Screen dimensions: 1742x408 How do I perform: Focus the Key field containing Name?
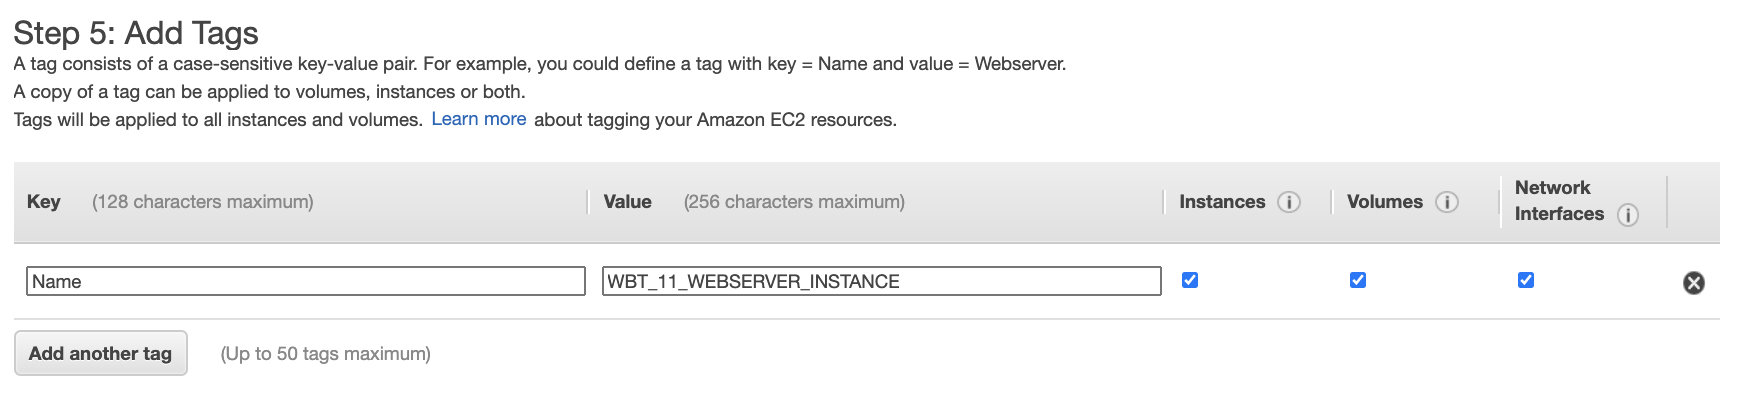click(305, 281)
